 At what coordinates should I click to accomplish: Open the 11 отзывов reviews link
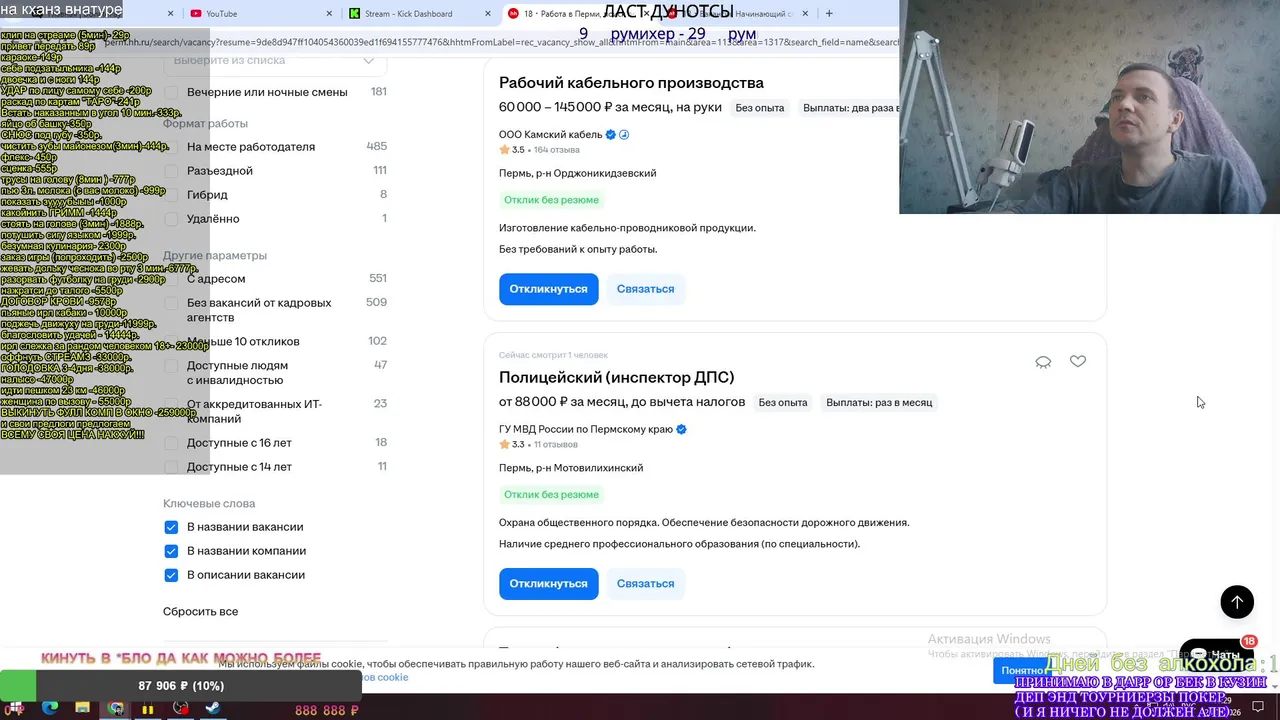(x=556, y=445)
